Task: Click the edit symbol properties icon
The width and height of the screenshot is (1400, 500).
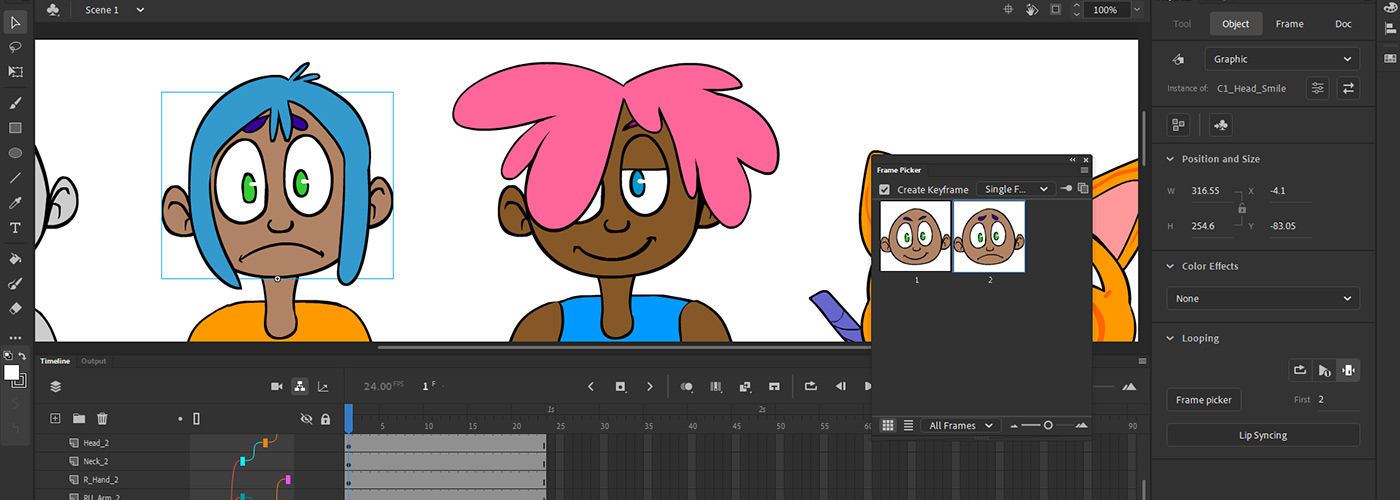Action: 1318,88
